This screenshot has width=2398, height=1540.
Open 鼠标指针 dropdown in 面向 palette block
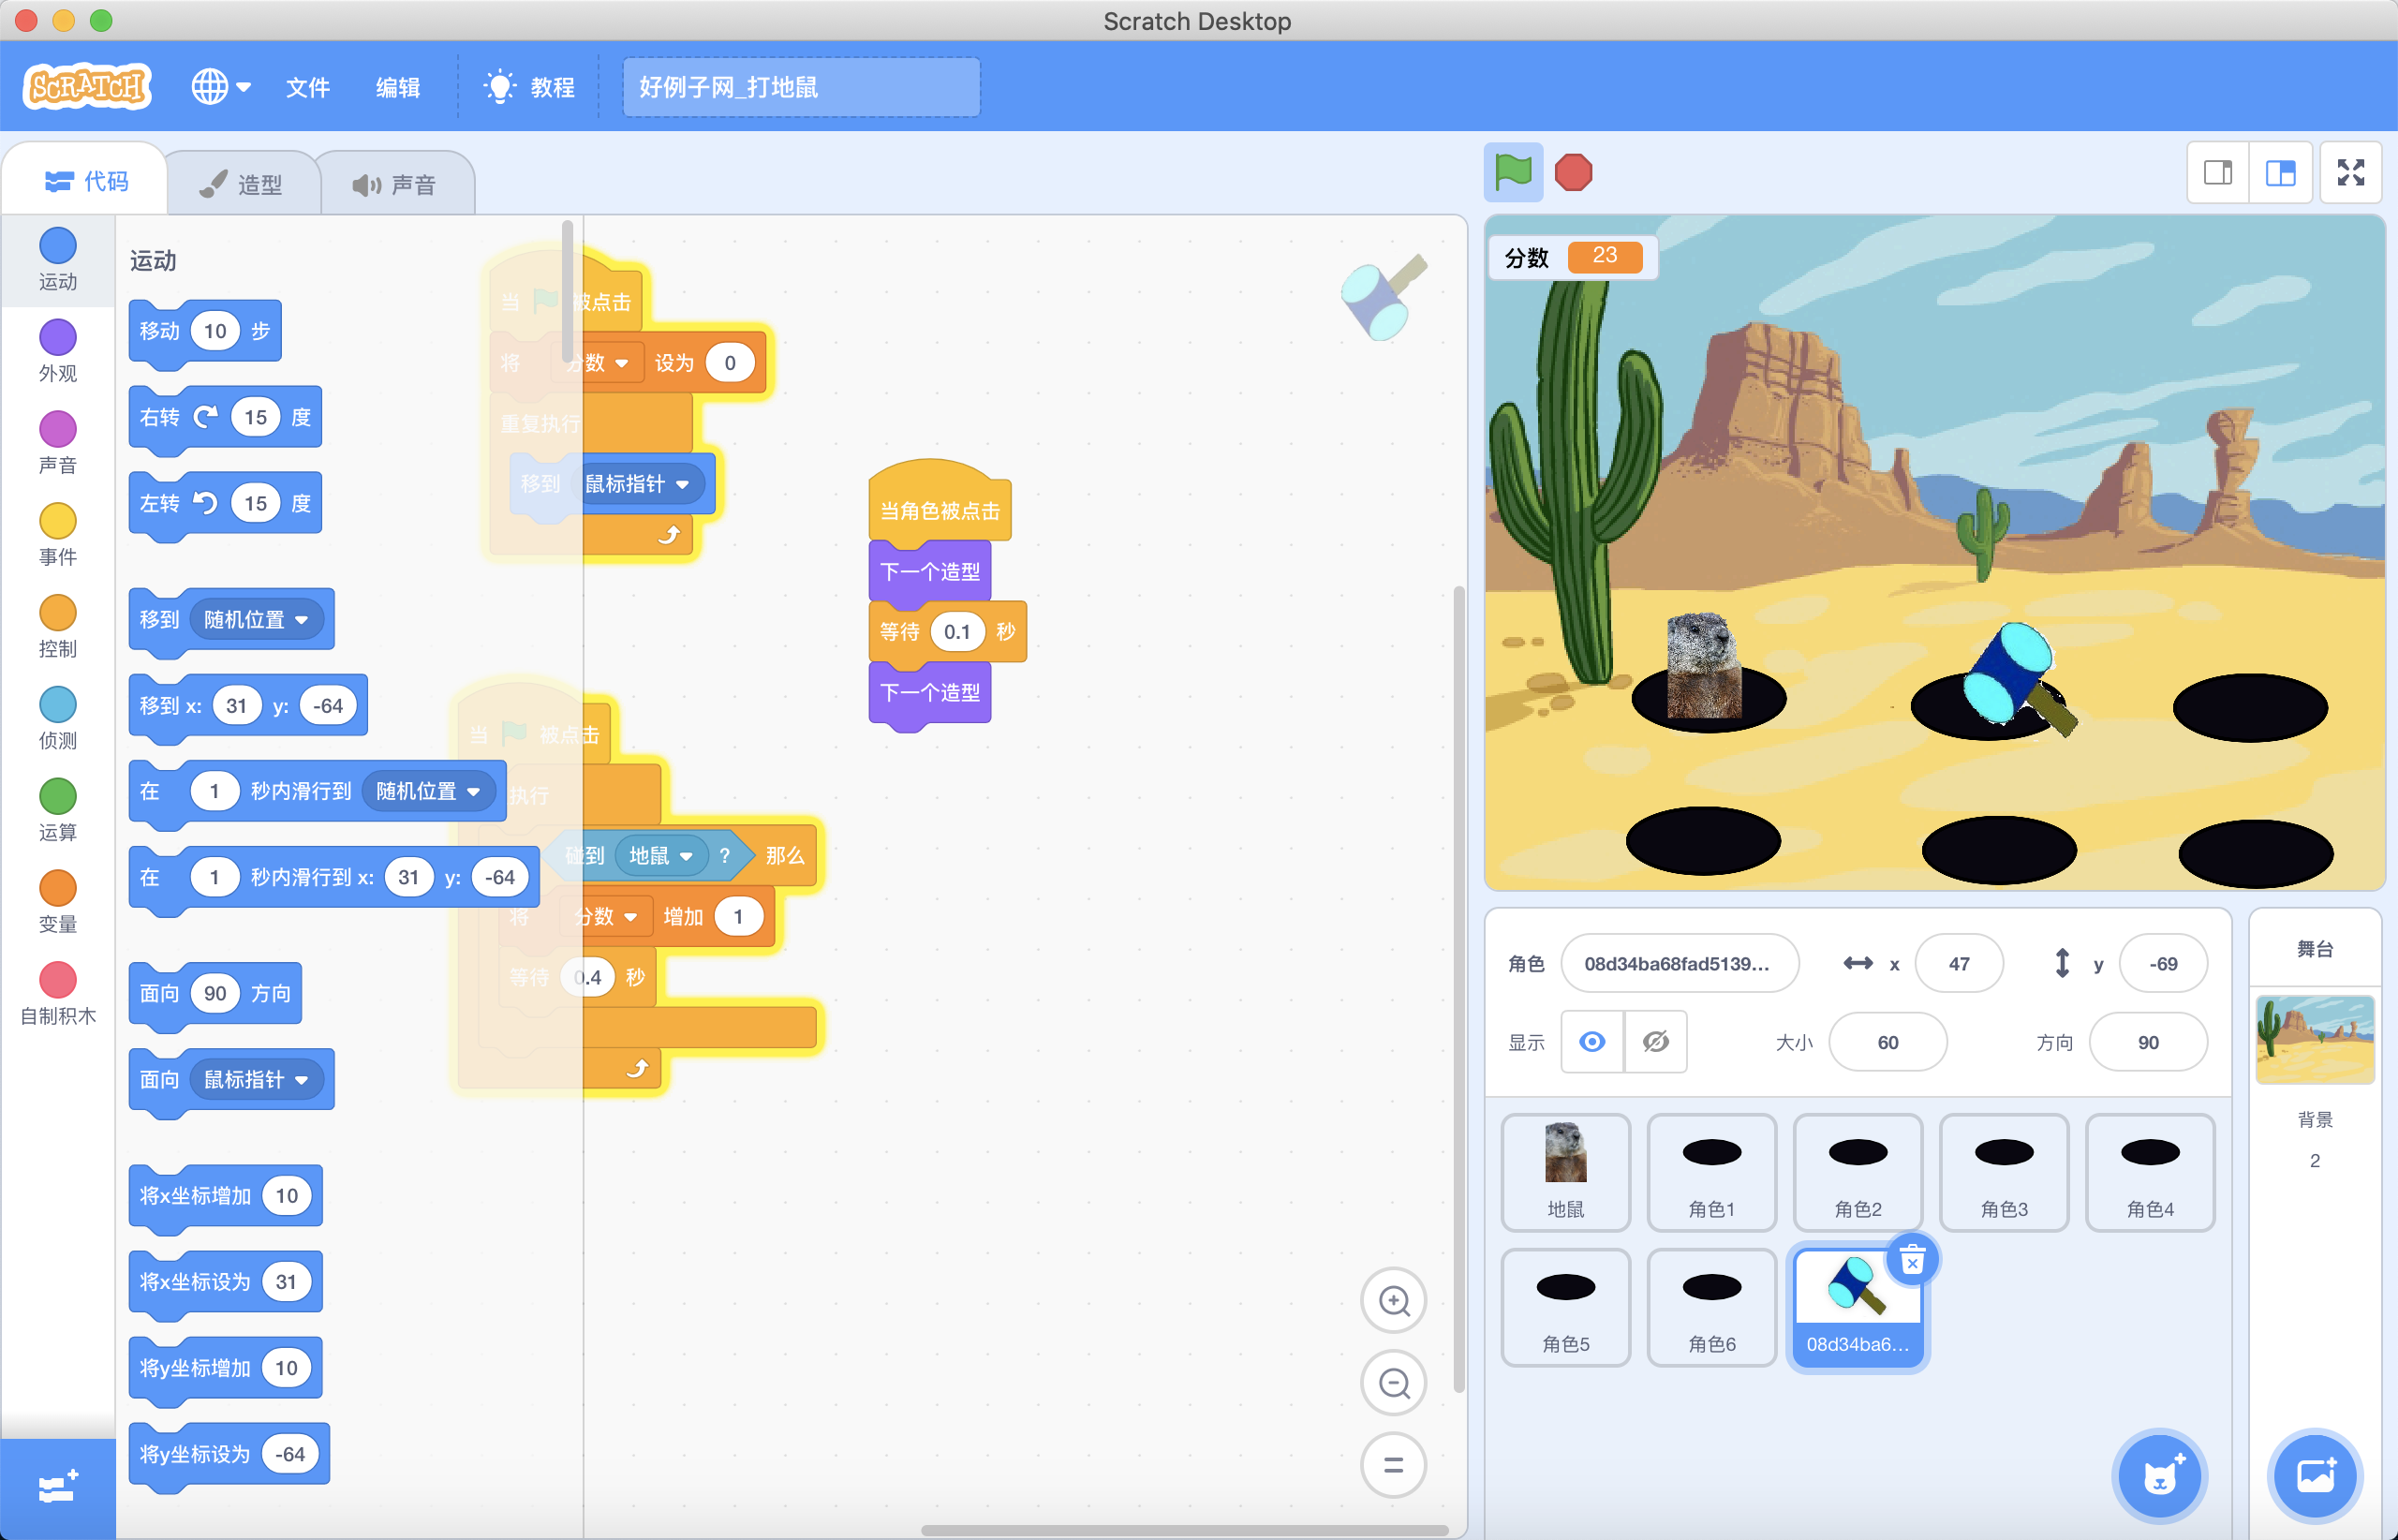pos(256,1080)
